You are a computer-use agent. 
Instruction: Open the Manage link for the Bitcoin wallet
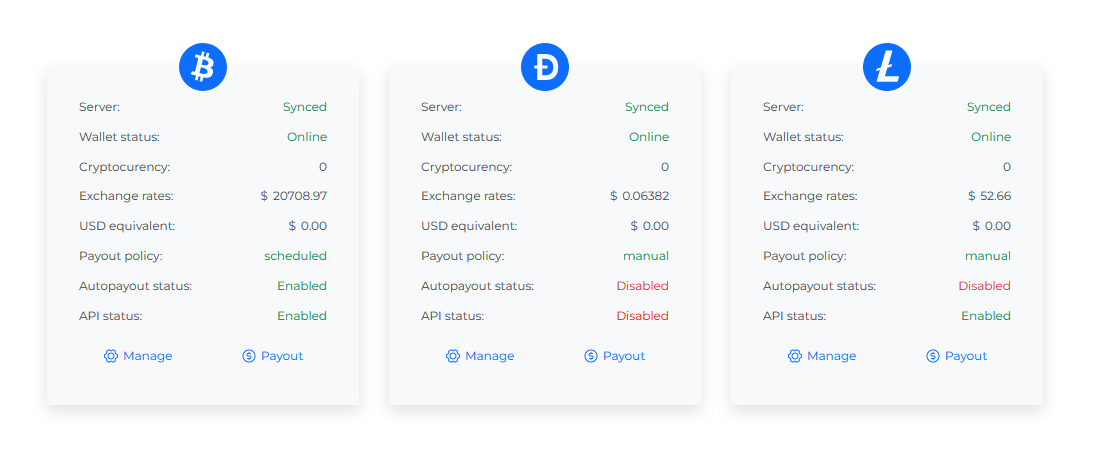click(147, 356)
